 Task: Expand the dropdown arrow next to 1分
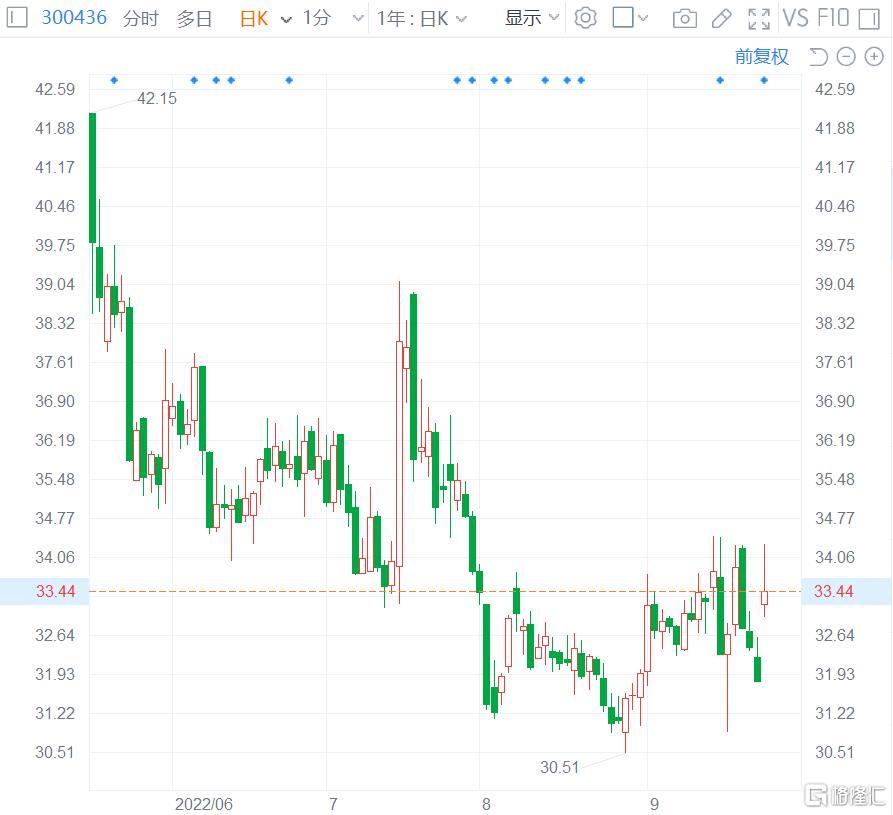(358, 19)
